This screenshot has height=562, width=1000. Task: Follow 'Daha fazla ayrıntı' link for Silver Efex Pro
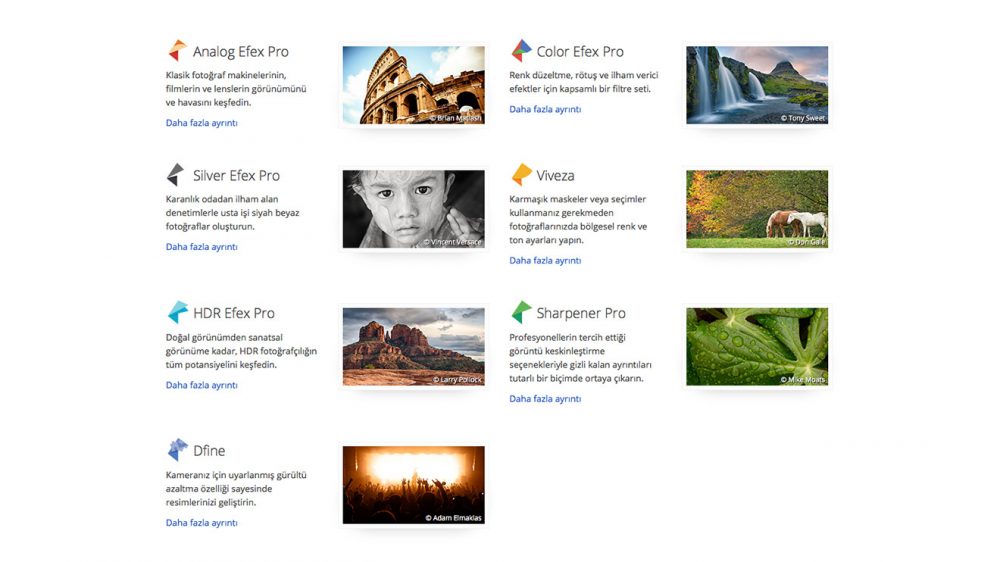click(201, 247)
